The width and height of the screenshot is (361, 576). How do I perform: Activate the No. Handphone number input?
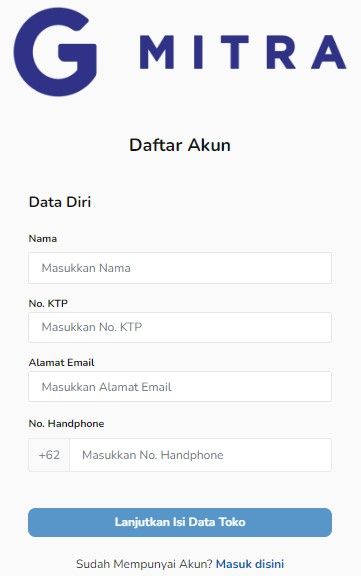(x=201, y=455)
